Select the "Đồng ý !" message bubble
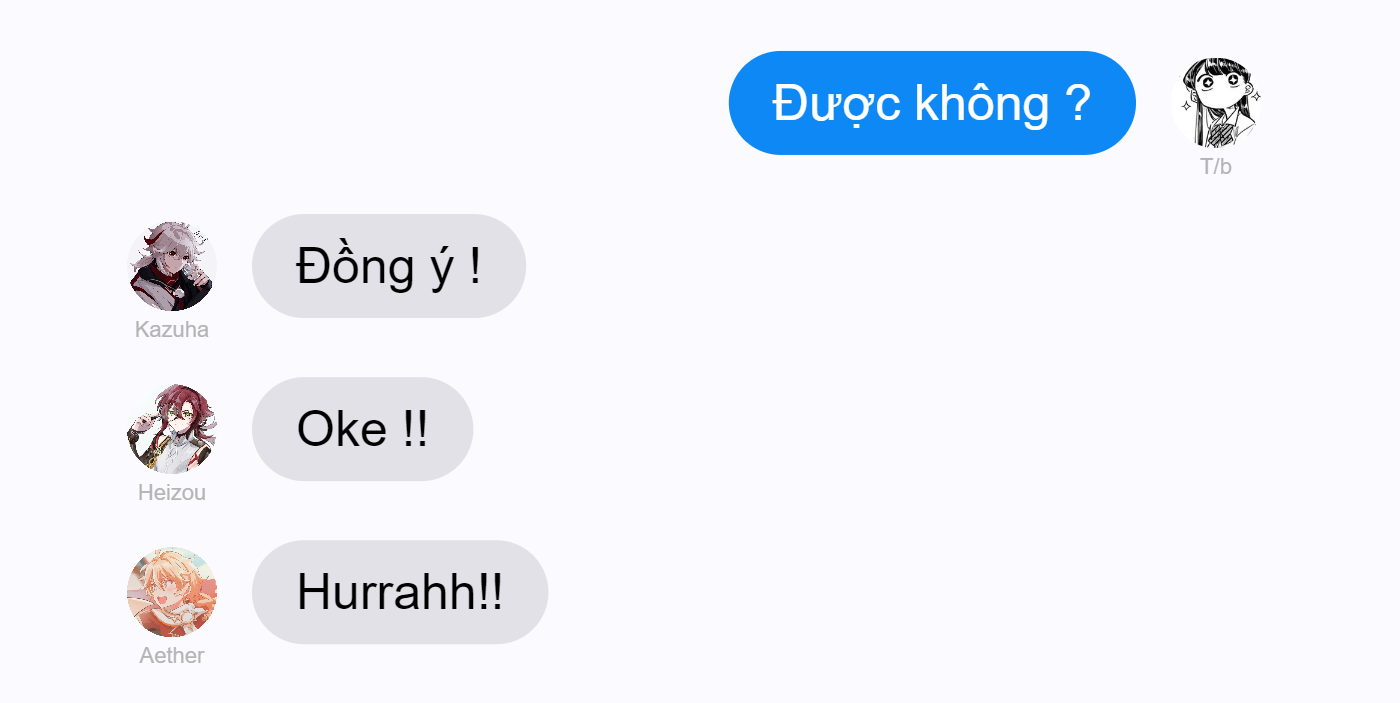 (x=389, y=266)
